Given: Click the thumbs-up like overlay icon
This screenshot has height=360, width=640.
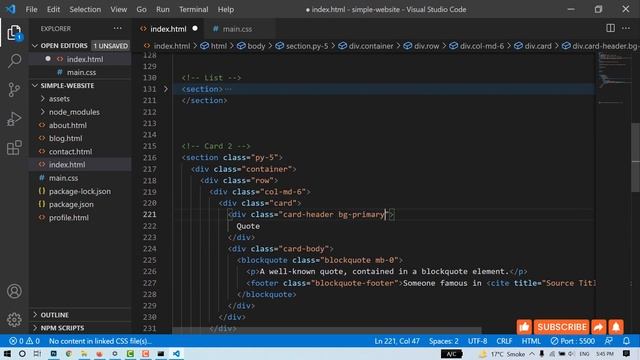Looking at the screenshot, I should (524, 327).
